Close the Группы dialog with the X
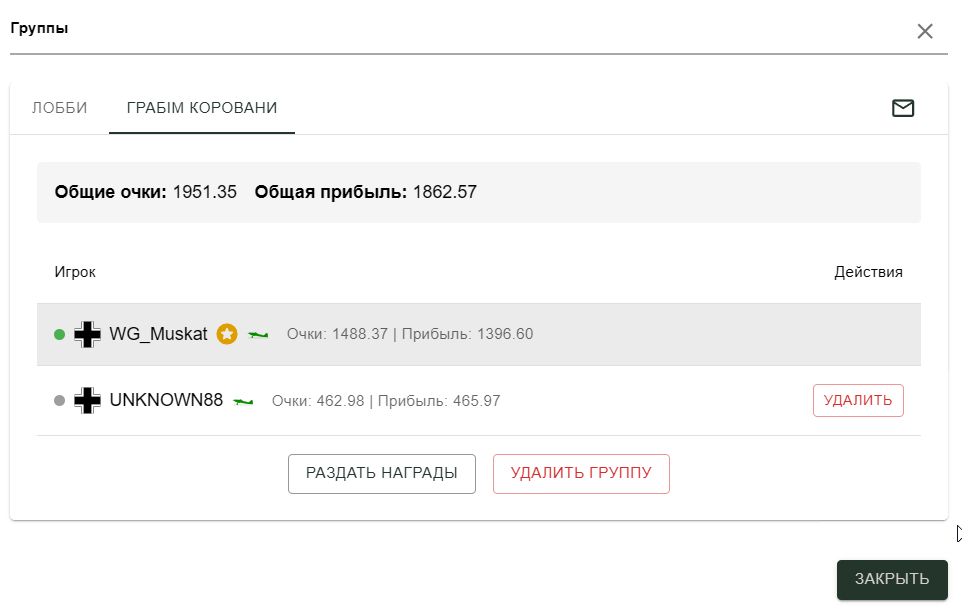The height and width of the screenshot is (610, 962). point(925,31)
